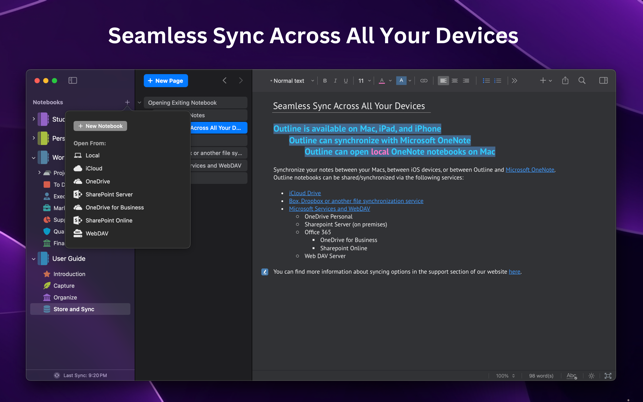Toggle the sidebar visibility icon
Viewport: 643px width, 402px height.
(x=73, y=80)
